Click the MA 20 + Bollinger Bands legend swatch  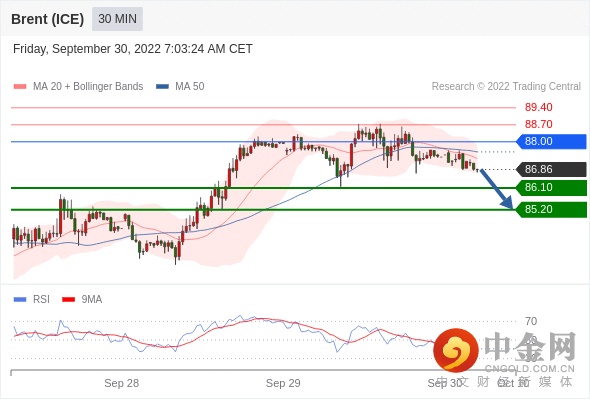20,87
